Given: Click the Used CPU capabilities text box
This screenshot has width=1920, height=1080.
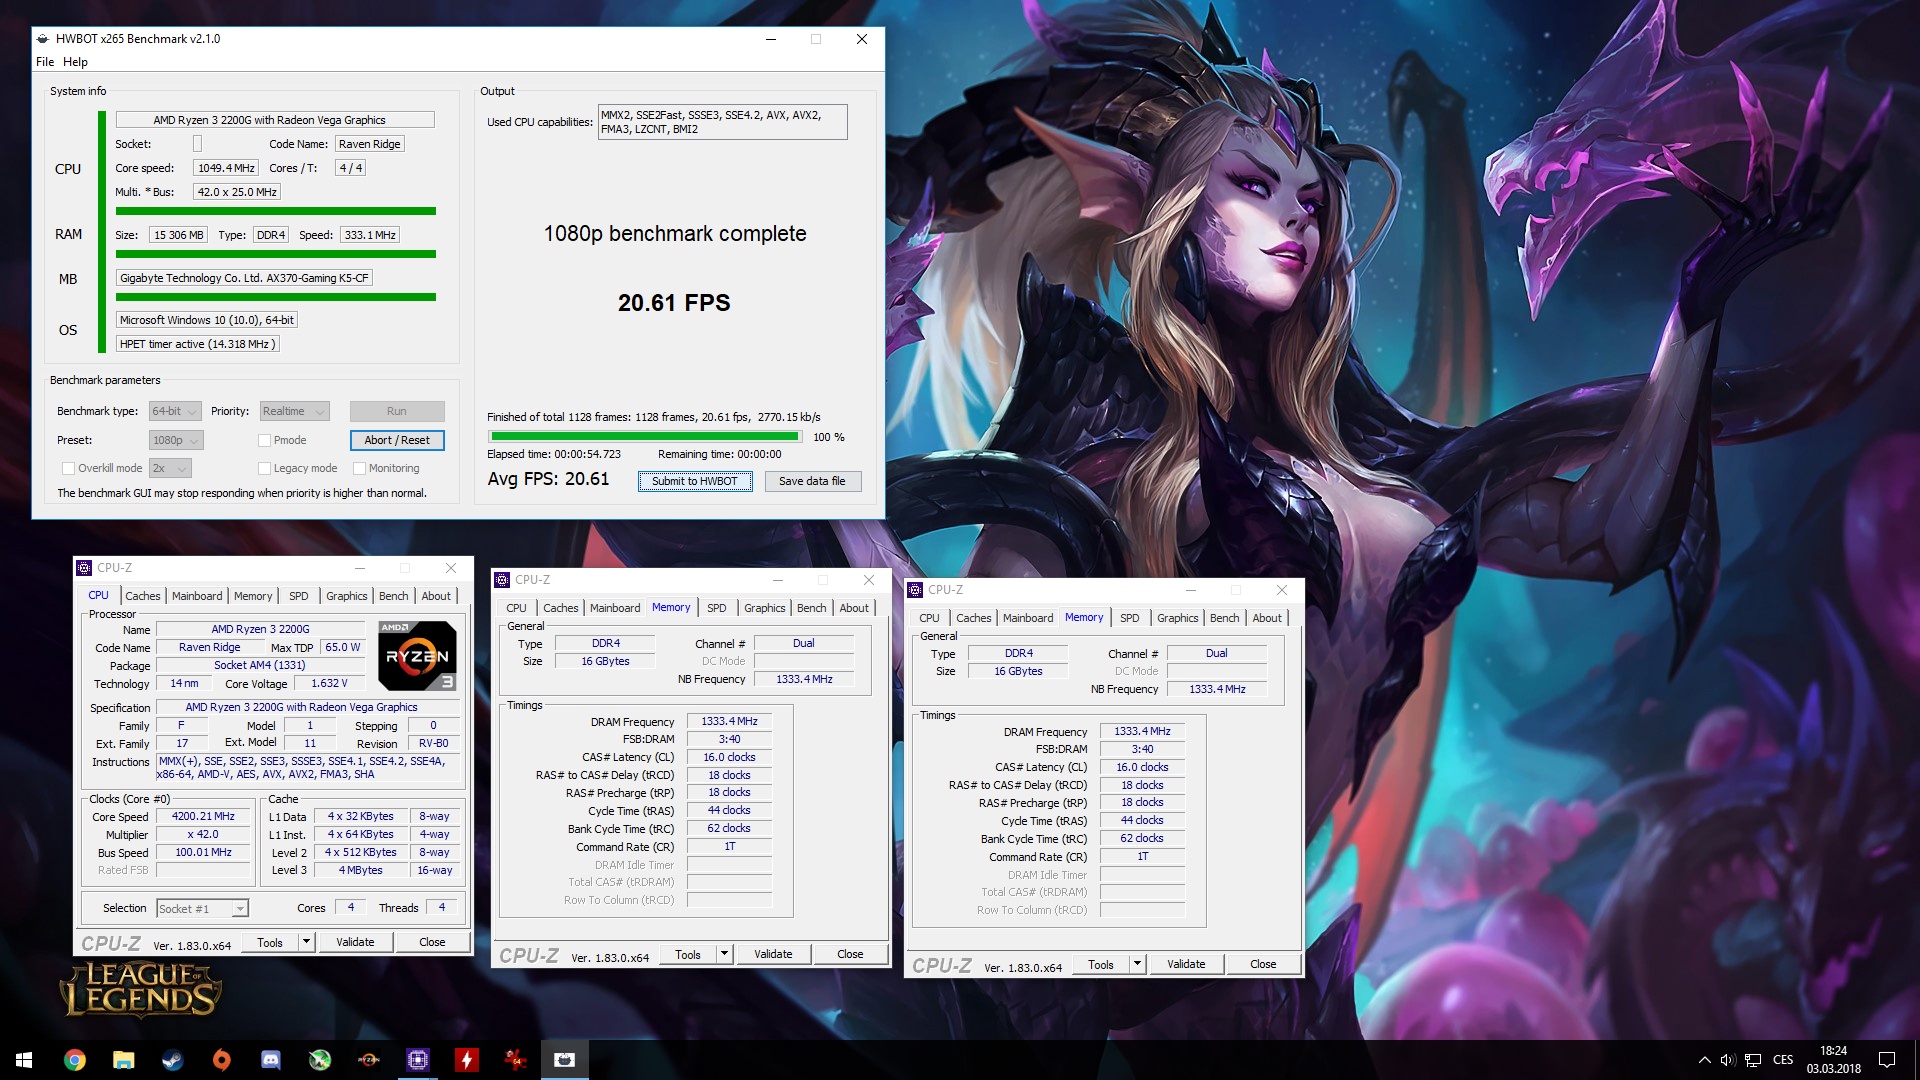Looking at the screenshot, I should click(722, 122).
